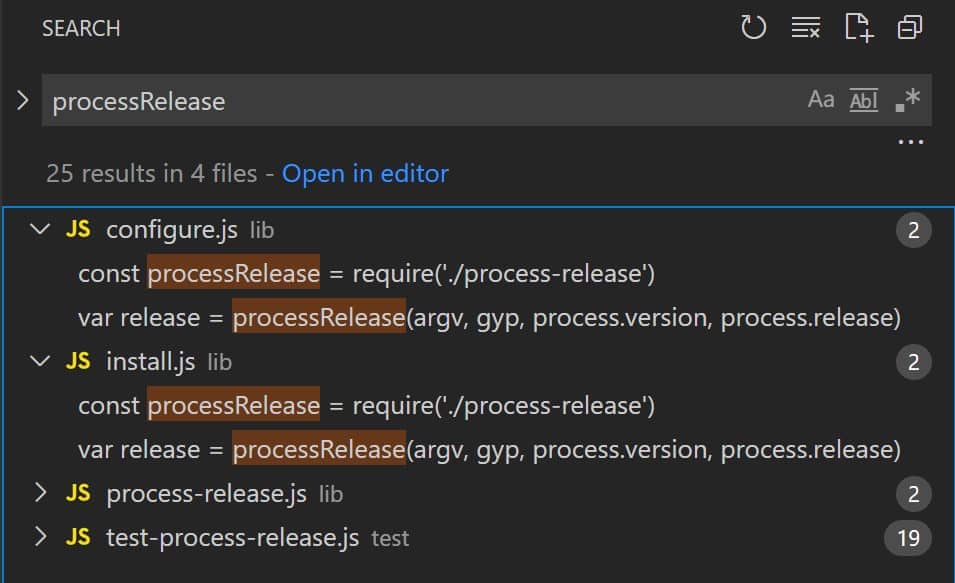The image size is (955, 583).
Task: Select first configure.js const processRelease match
Action: 233,274
